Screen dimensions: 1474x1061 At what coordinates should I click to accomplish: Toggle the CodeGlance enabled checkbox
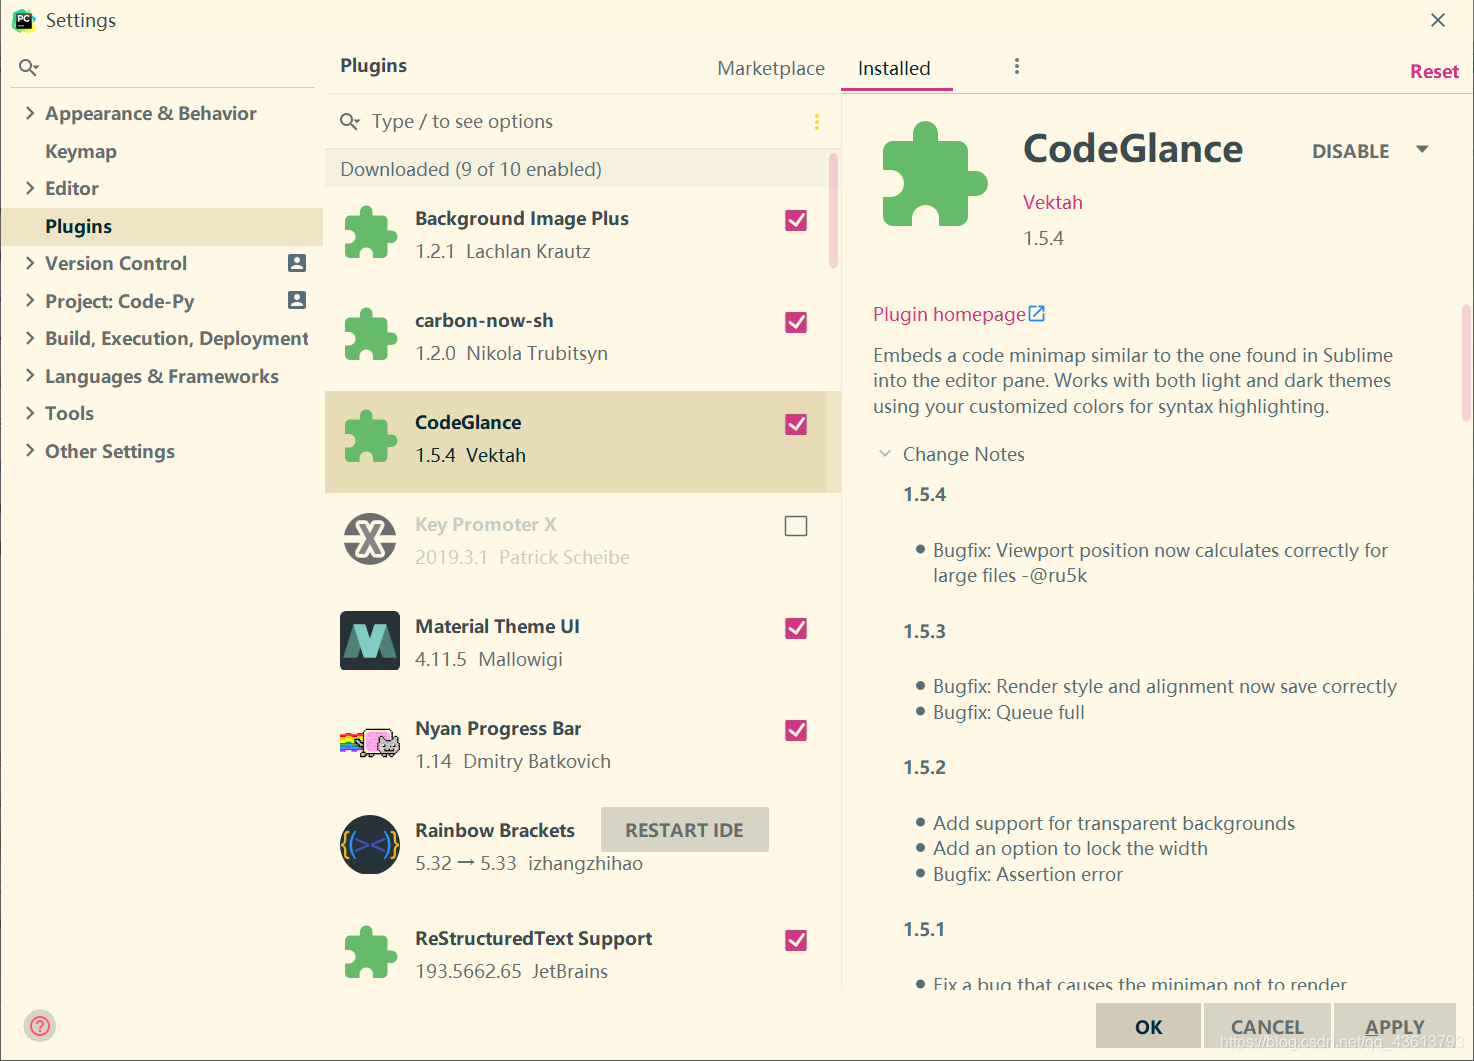click(x=796, y=424)
